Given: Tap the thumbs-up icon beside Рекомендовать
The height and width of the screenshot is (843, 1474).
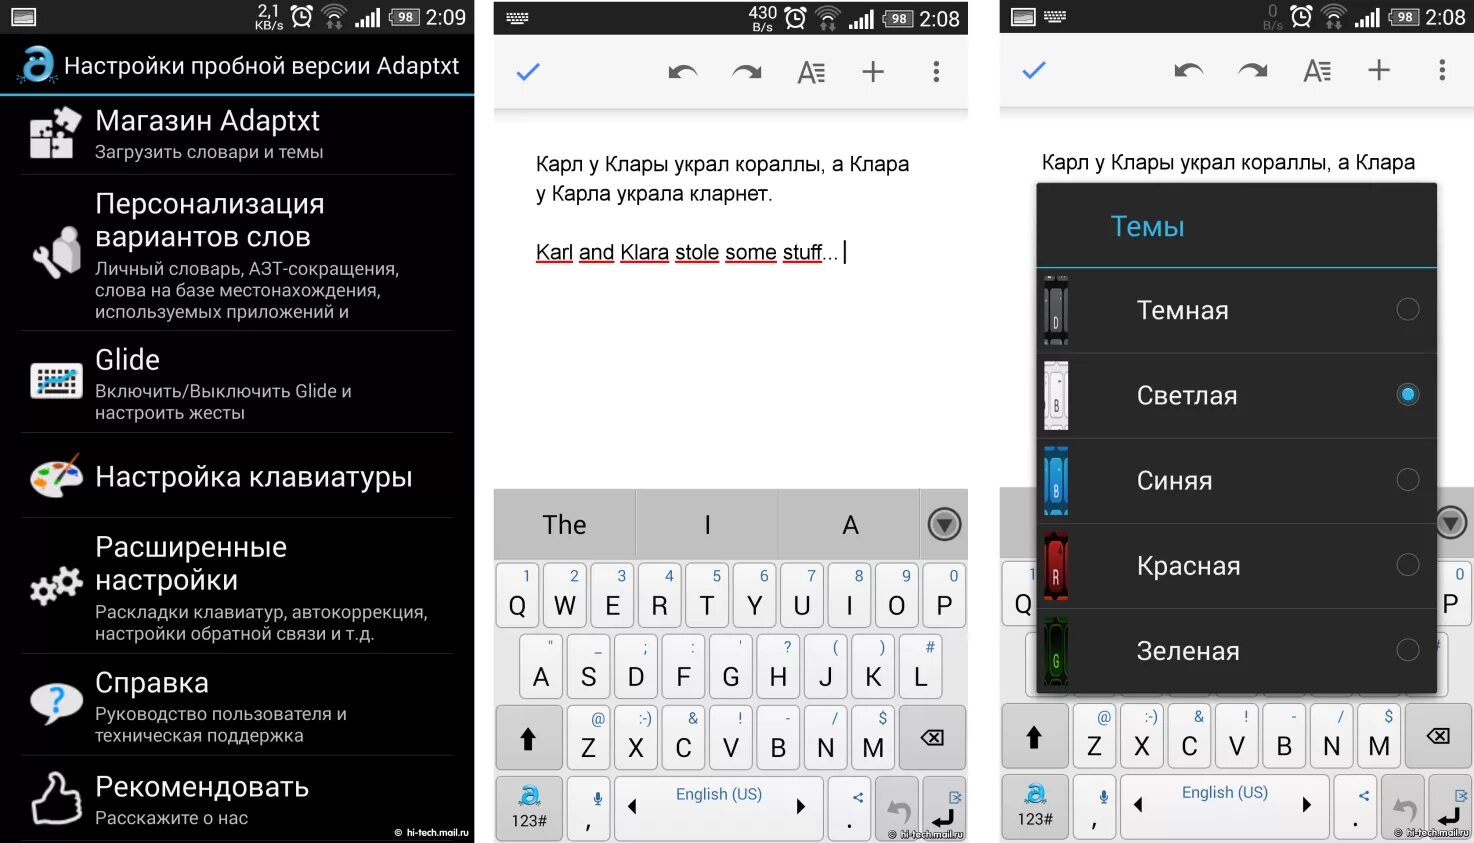Looking at the screenshot, I should pyautogui.click(x=56, y=798).
